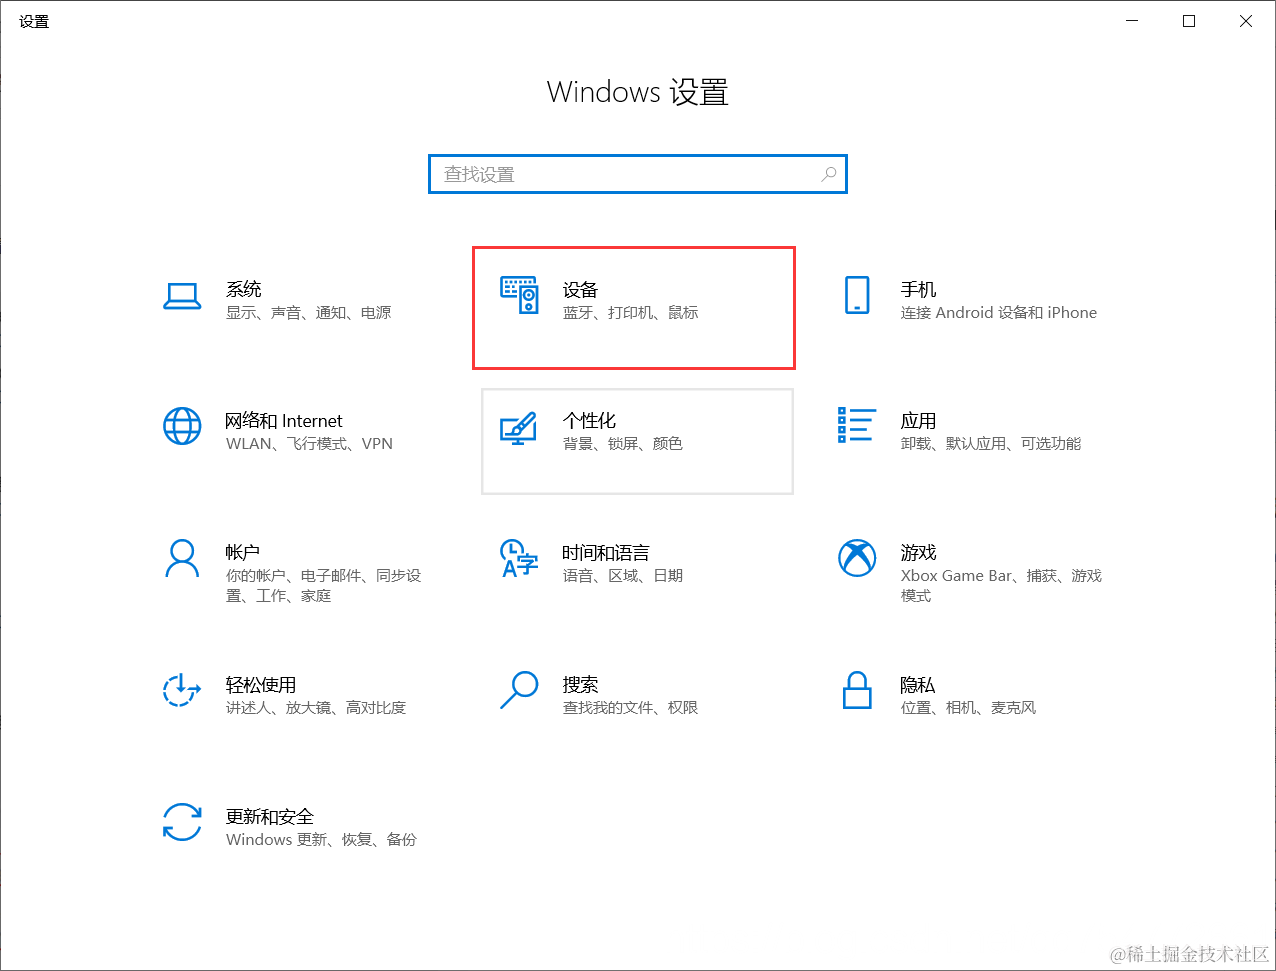1276x971 pixels.
Task: Maximize the 设置 window
Action: pyautogui.click(x=1189, y=21)
